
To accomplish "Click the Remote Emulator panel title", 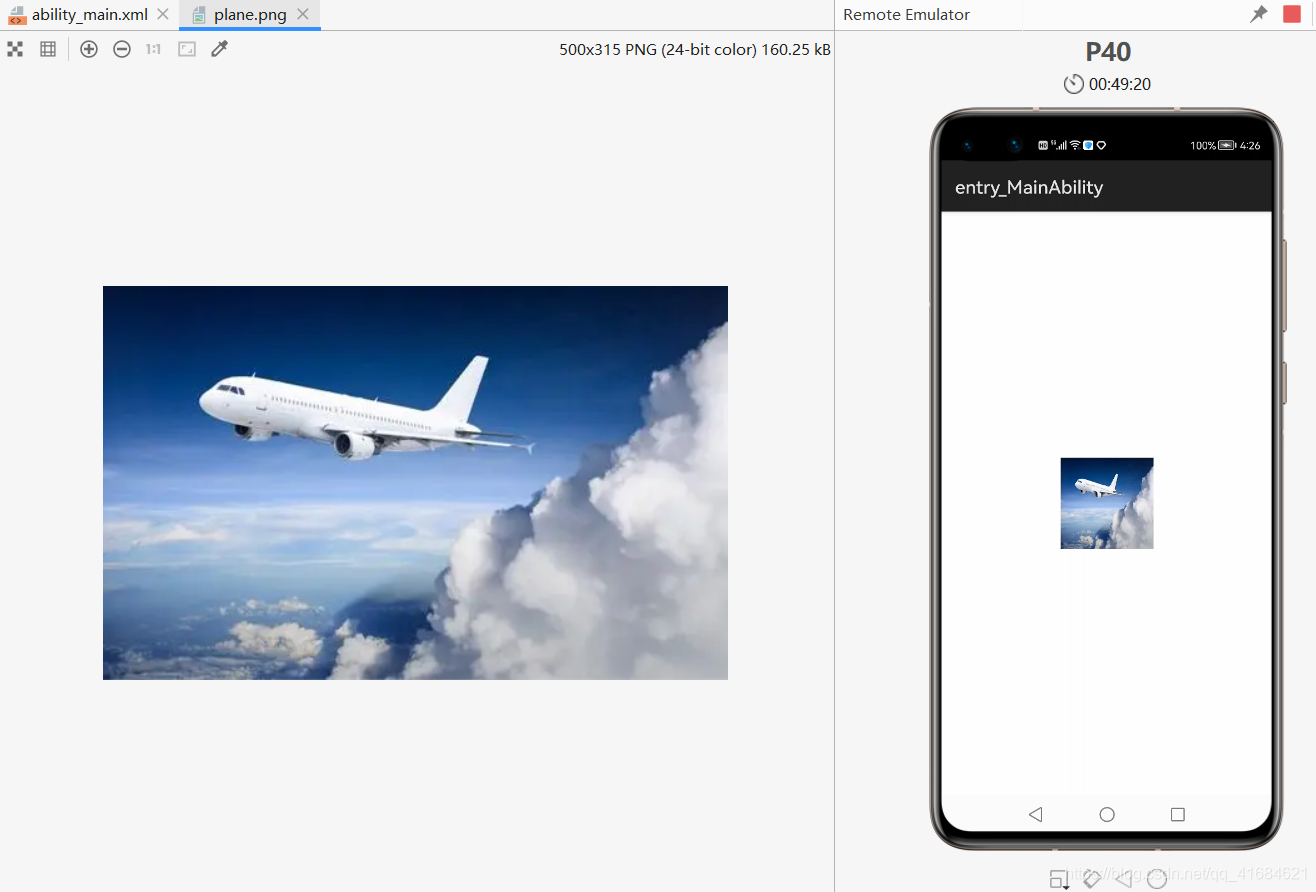I will 907,15.
